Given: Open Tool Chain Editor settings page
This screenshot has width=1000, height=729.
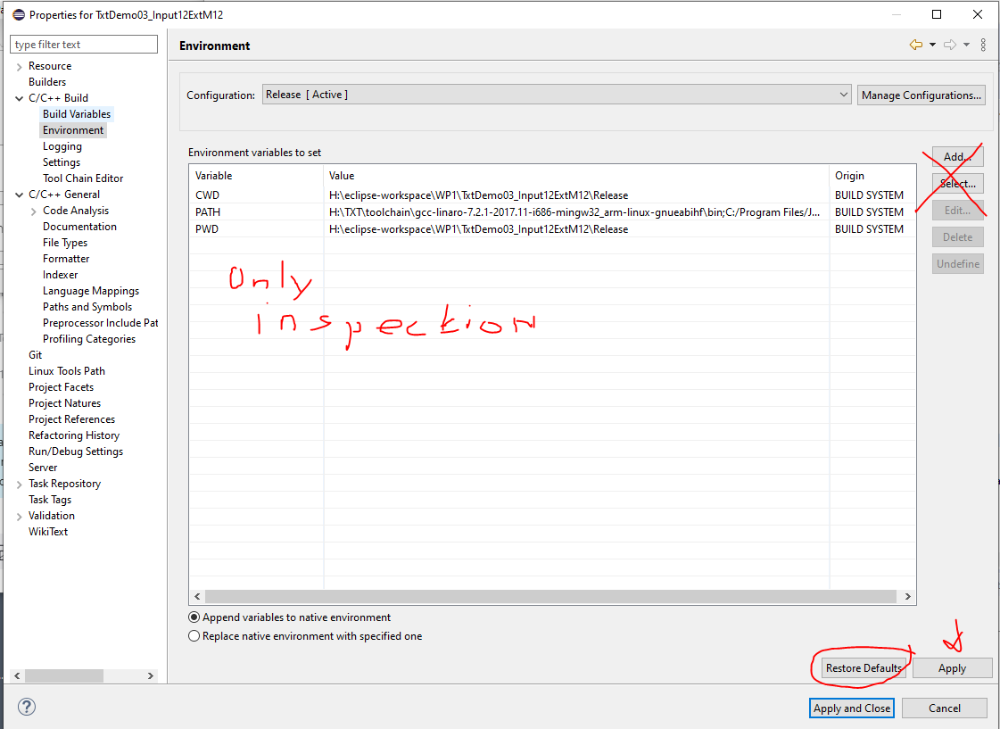Looking at the screenshot, I should (83, 178).
